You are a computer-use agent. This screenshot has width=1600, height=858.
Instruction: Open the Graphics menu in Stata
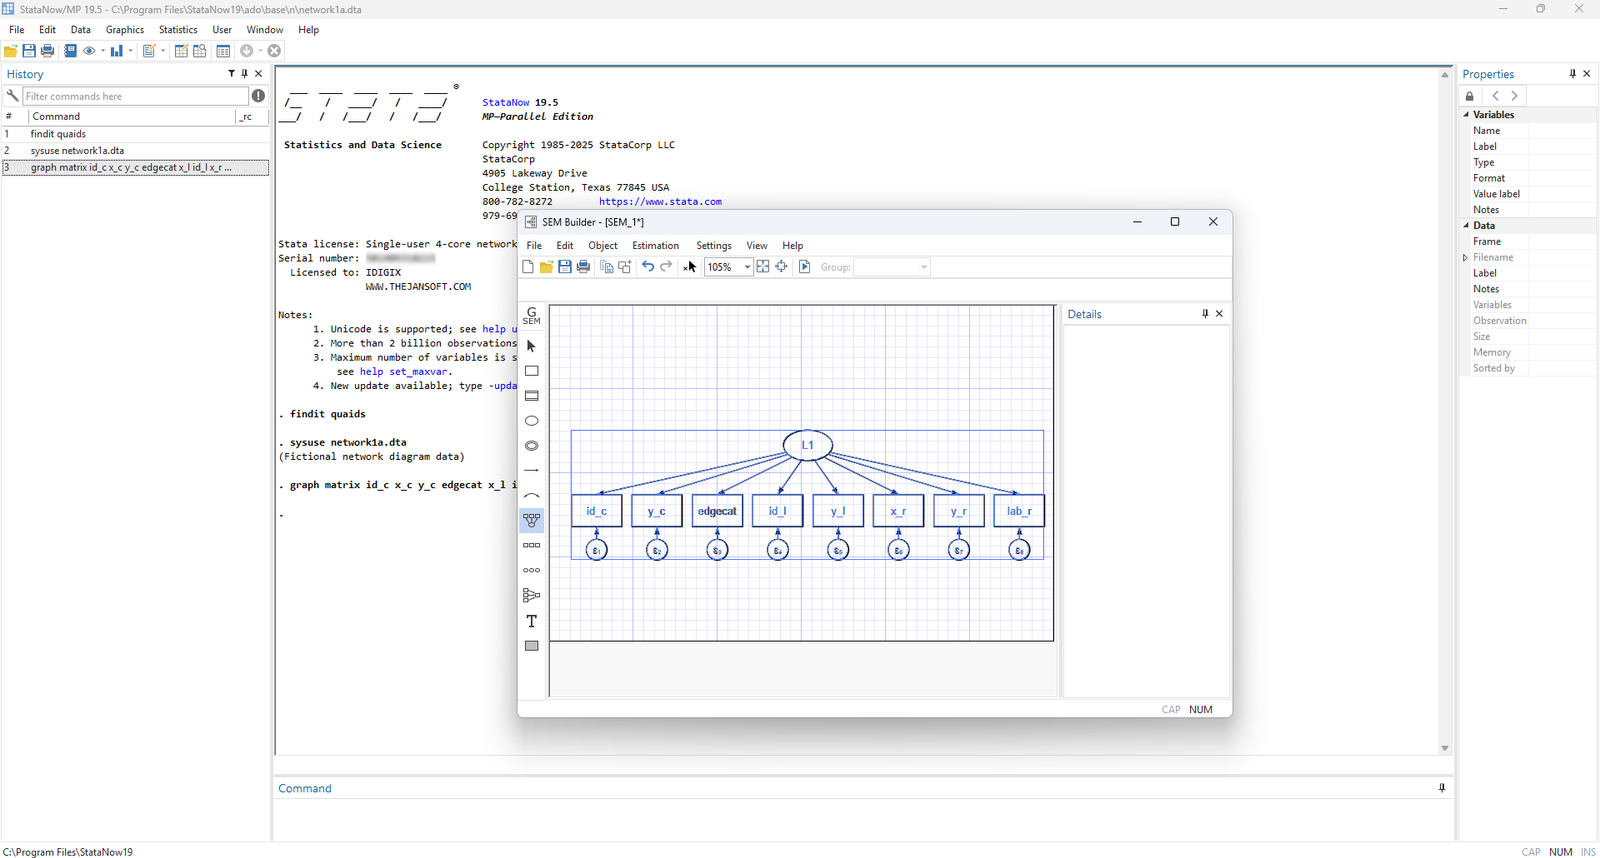pos(125,30)
